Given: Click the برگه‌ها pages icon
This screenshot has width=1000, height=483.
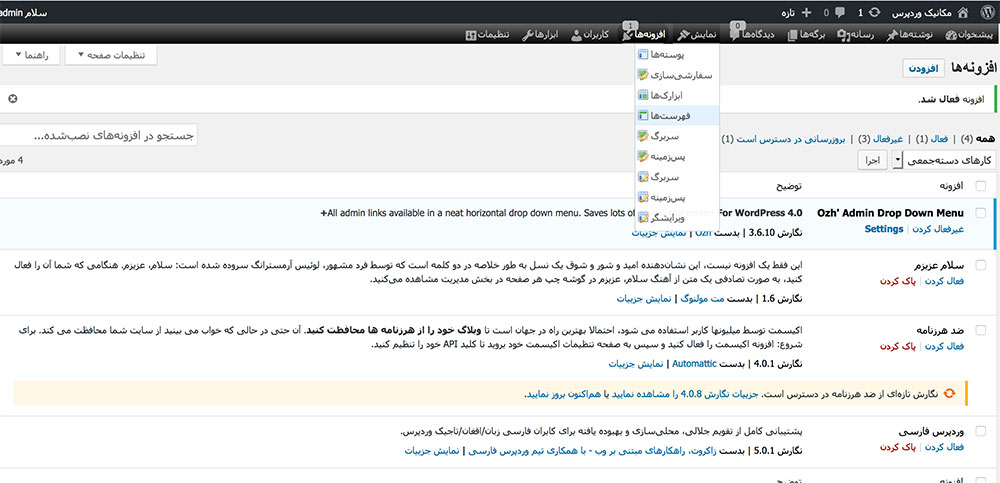Looking at the screenshot, I should (x=793, y=35).
